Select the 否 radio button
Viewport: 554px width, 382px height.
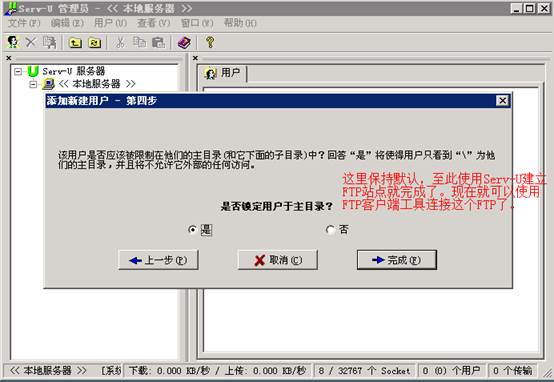click(330, 230)
